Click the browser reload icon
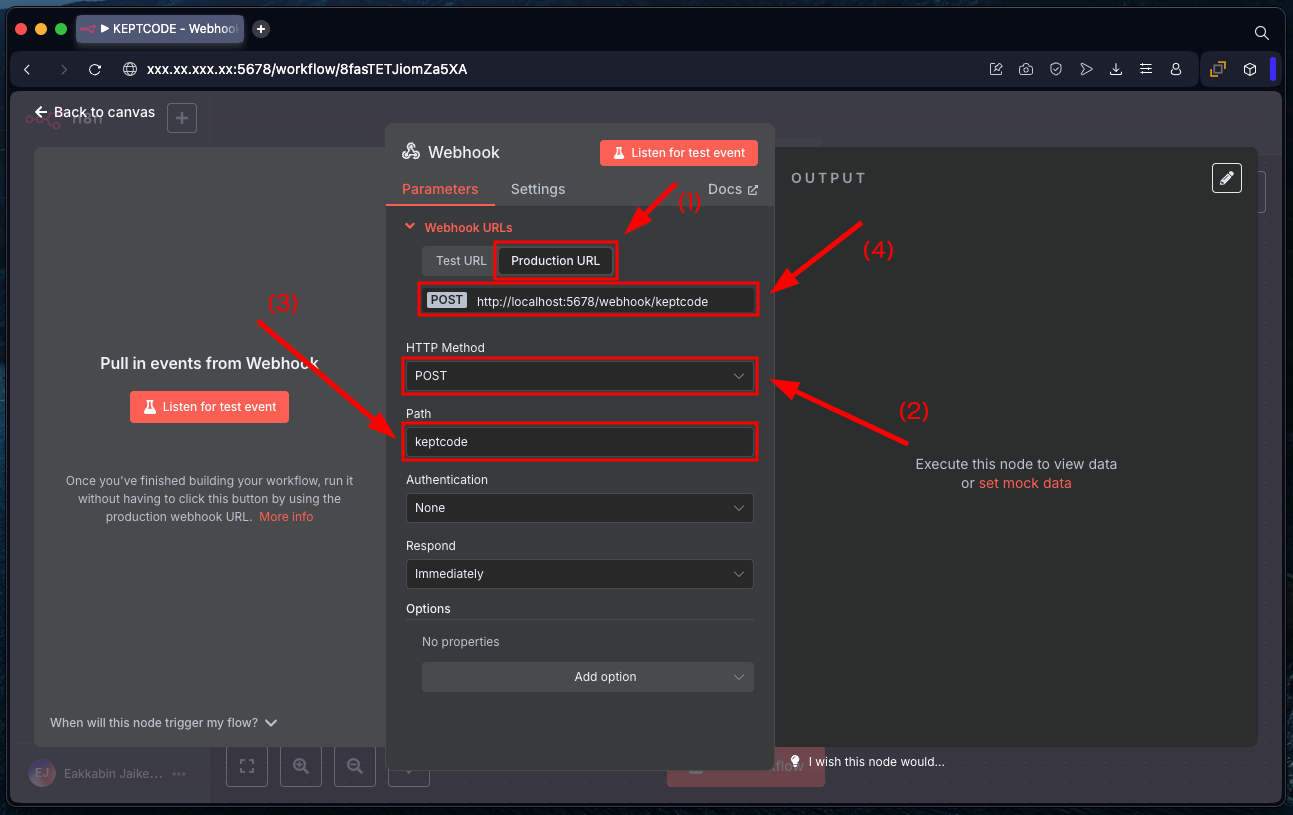 (95, 70)
